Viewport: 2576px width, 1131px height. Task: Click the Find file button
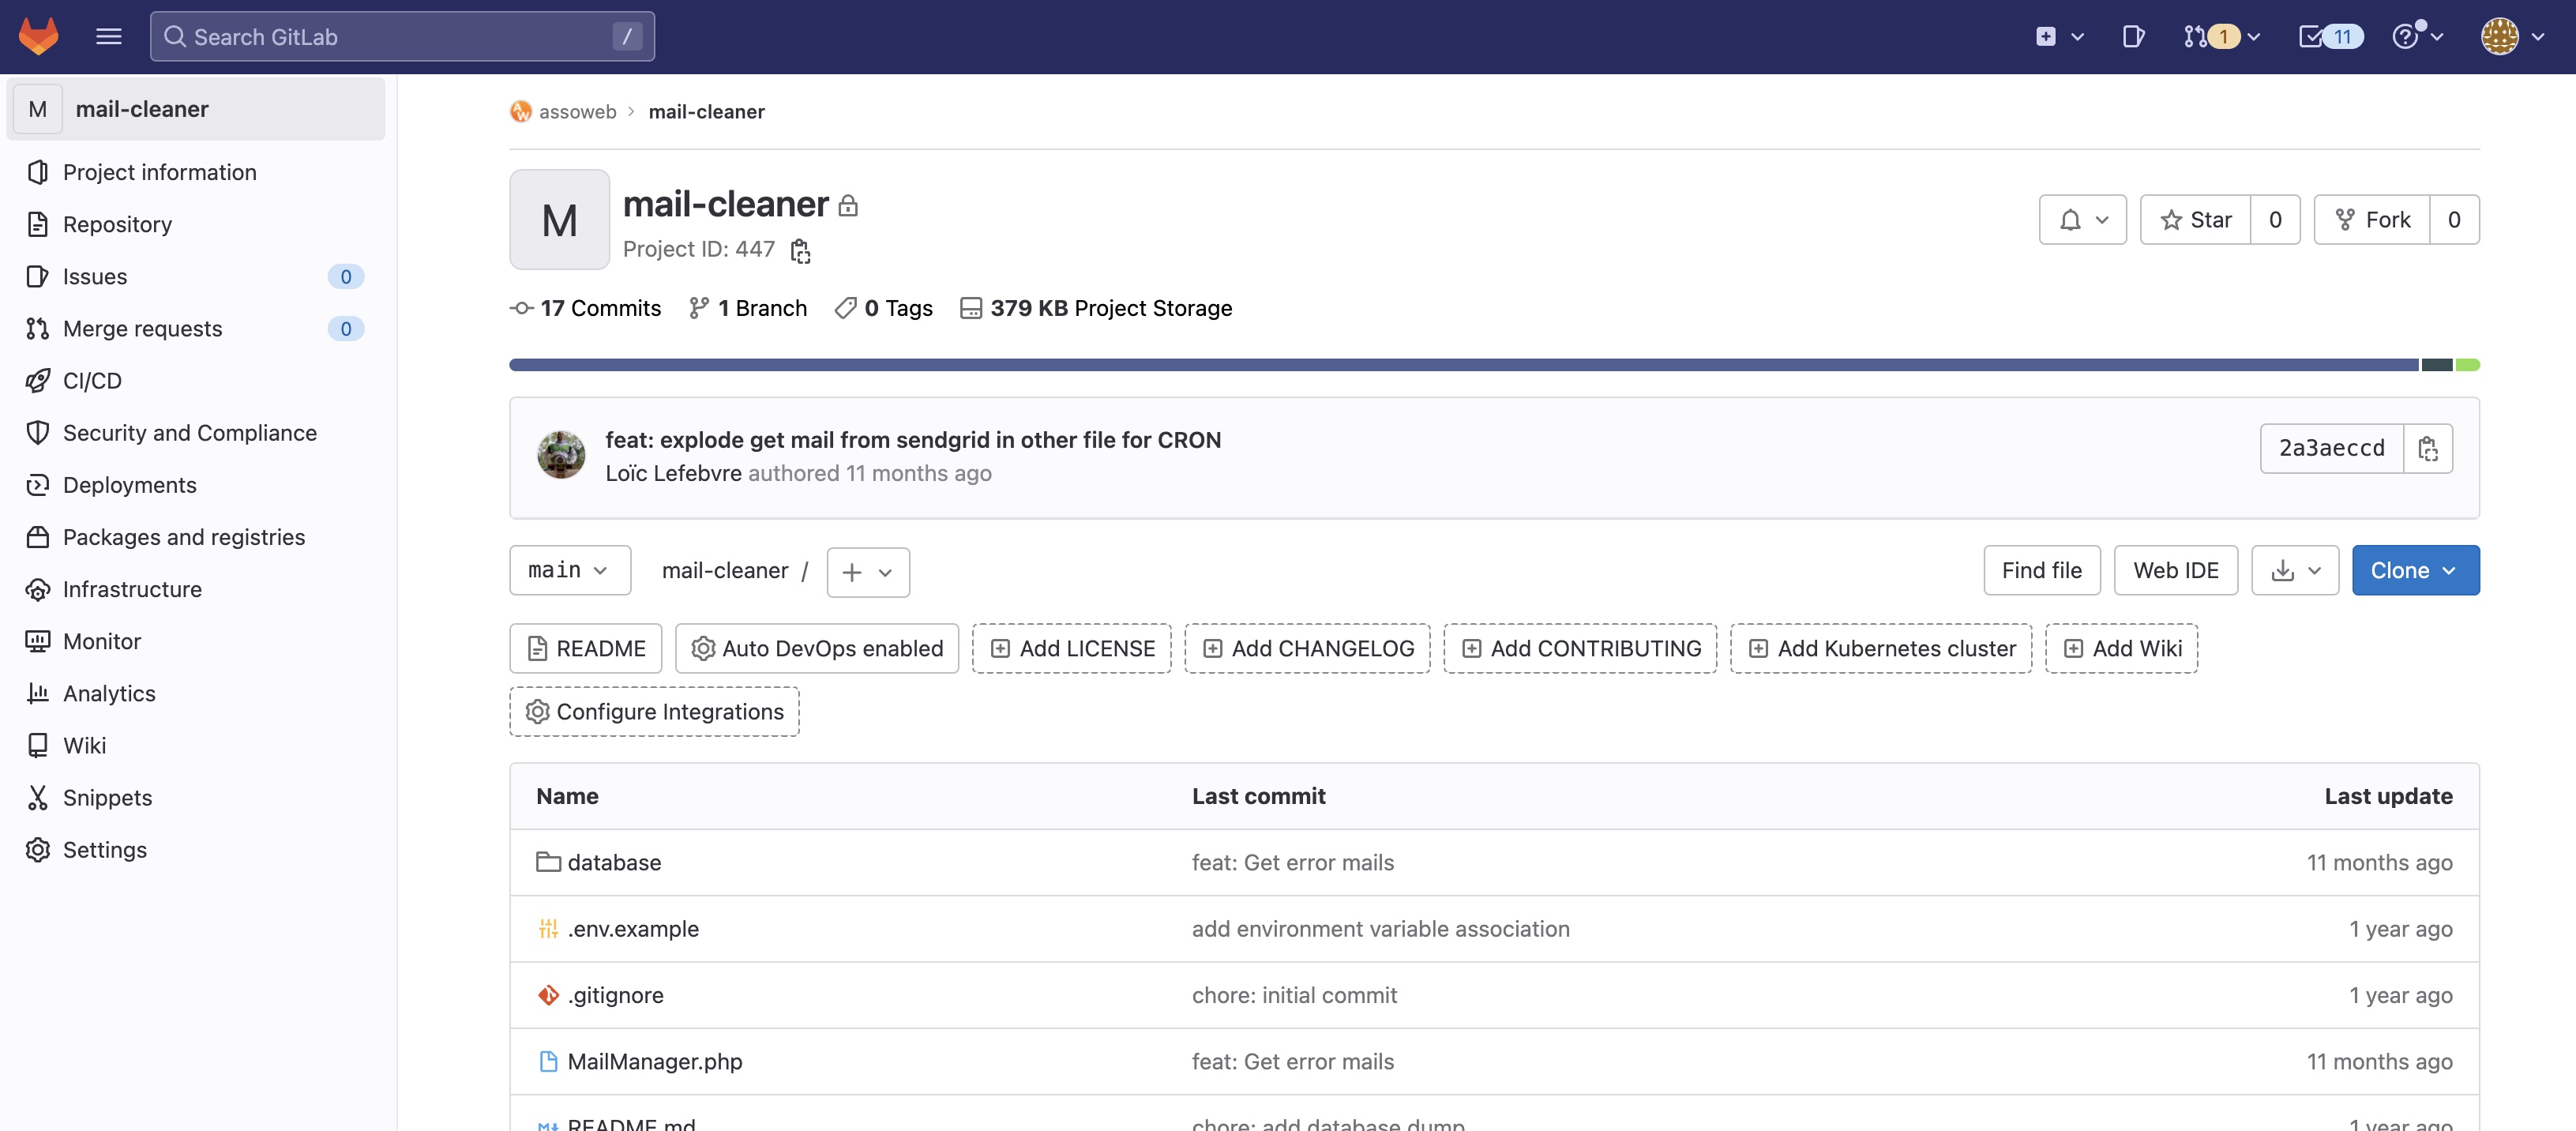click(x=2042, y=570)
